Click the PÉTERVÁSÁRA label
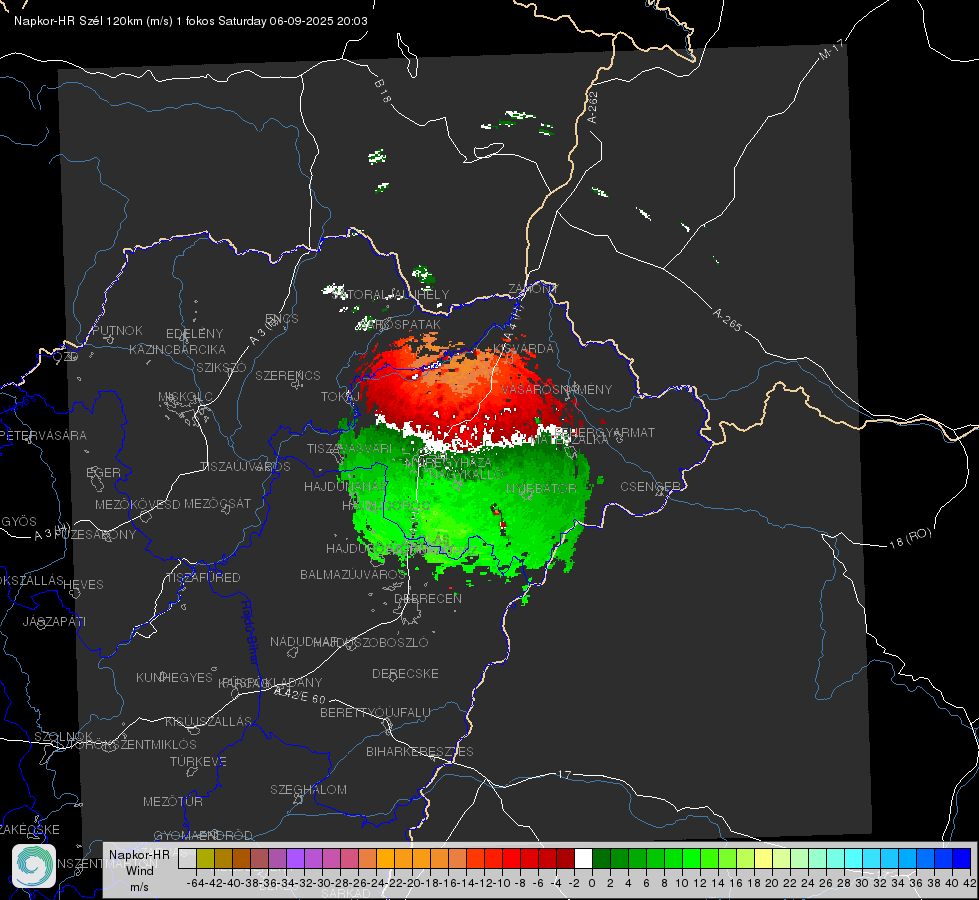 (x=42, y=435)
